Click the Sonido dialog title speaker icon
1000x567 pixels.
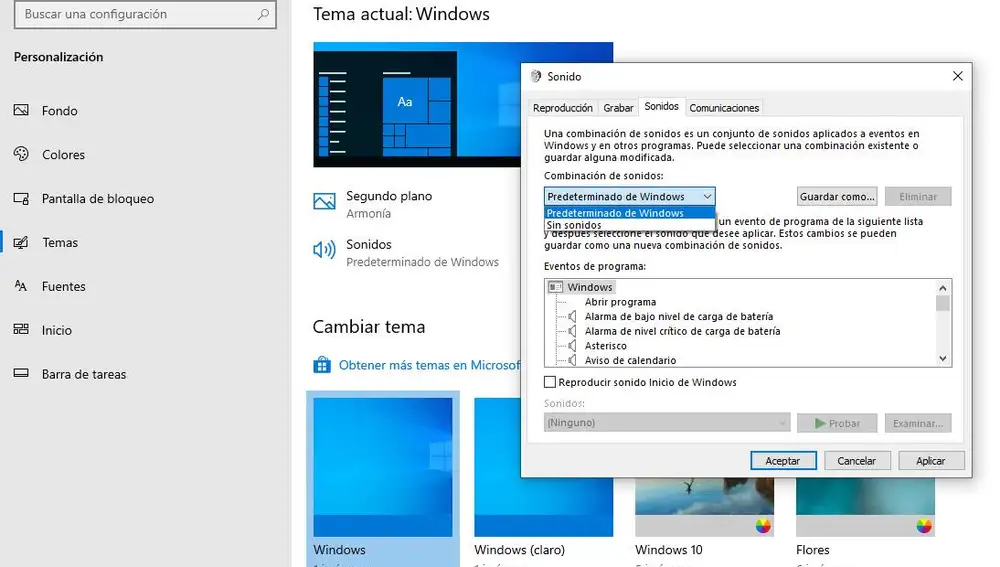pos(536,76)
